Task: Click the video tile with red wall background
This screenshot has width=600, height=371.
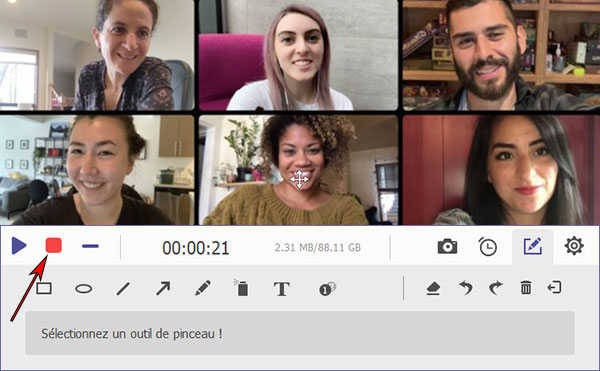Action: (501, 170)
